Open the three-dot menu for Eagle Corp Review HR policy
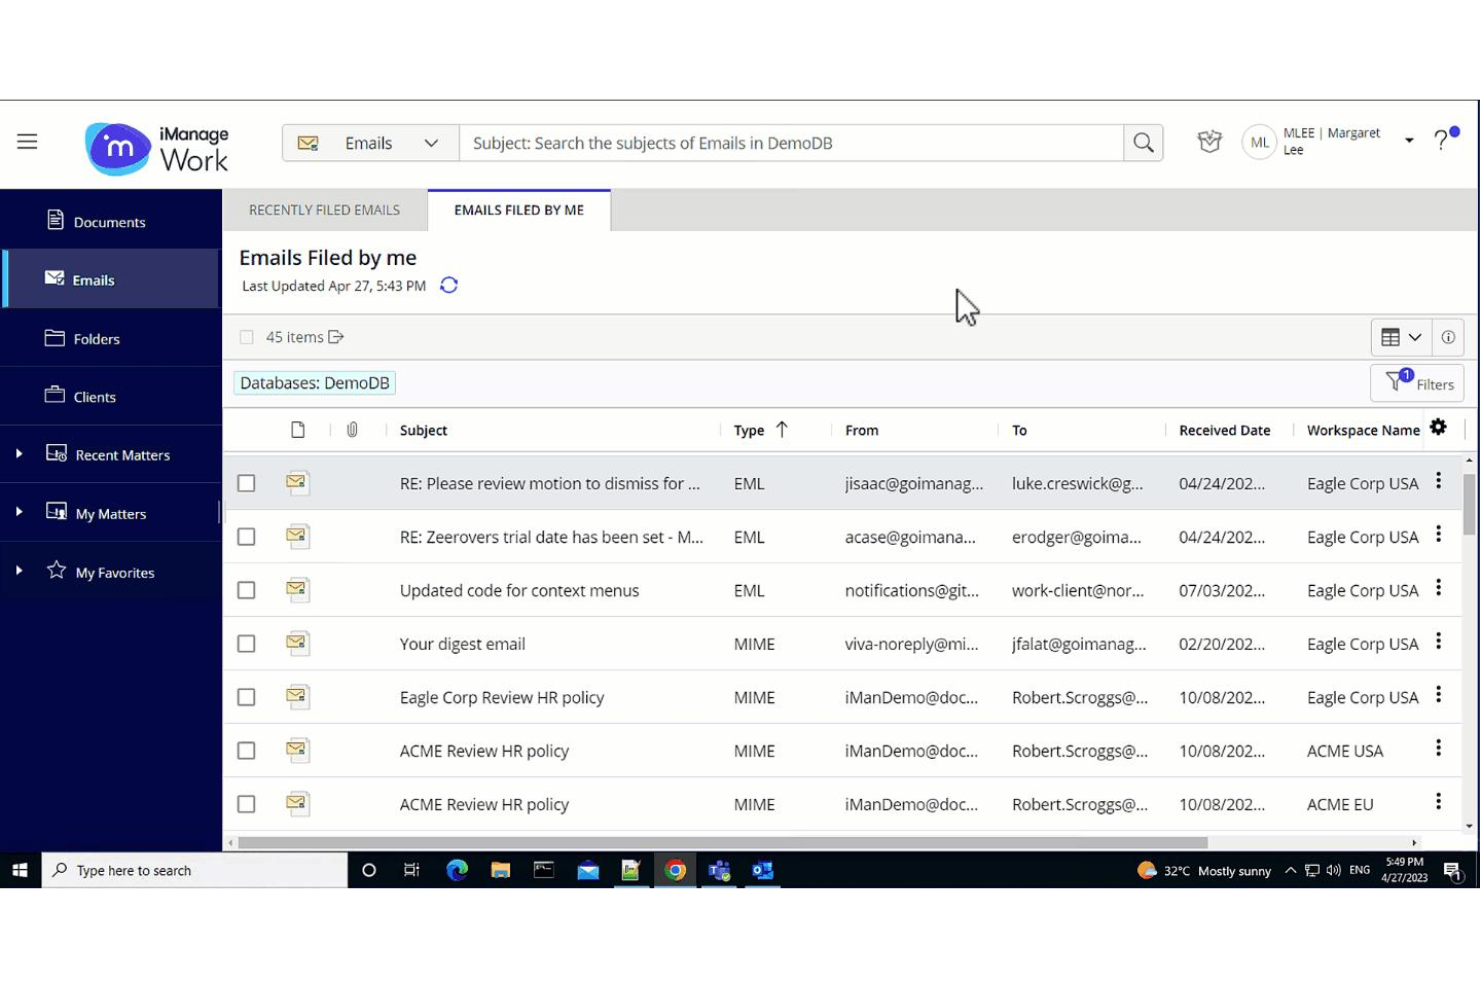1480x987 pixels. [x=1438, y=693]
